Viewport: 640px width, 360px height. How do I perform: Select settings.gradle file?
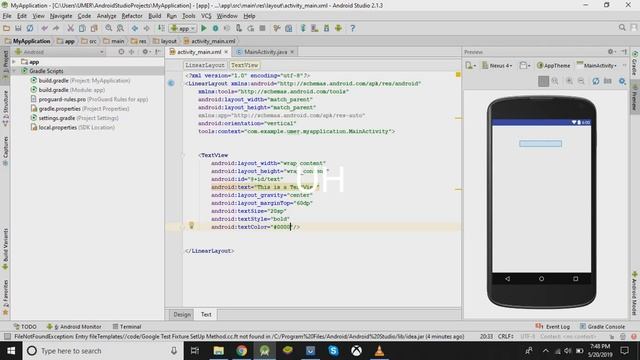click(x=75, y=118)
